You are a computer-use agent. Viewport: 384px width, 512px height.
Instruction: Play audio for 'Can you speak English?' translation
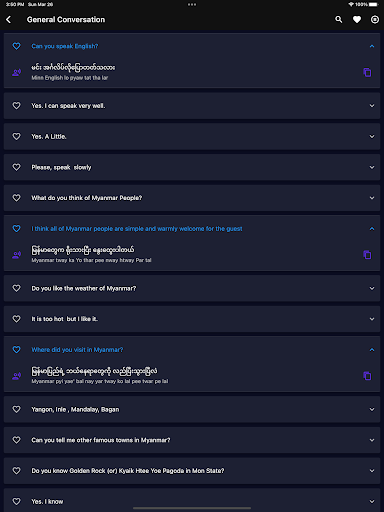tap(16, 72)
